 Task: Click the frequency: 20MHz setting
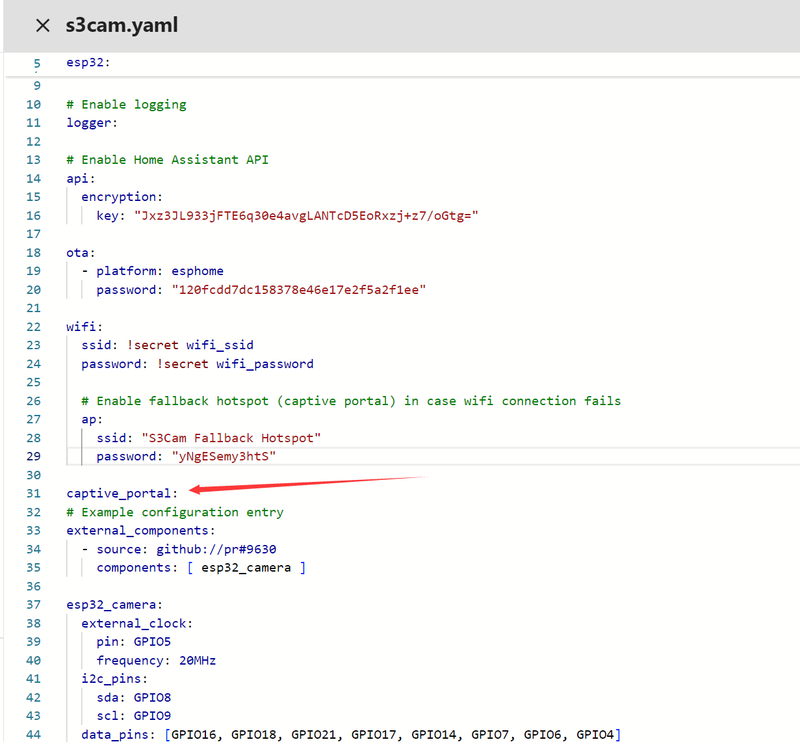(156, 660)
